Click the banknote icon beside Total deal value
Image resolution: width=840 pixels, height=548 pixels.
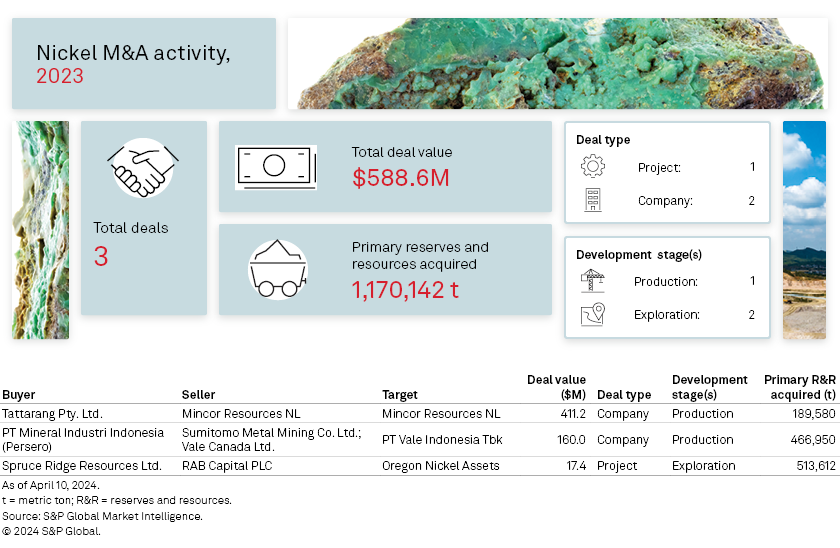click(x=275, y=167)
